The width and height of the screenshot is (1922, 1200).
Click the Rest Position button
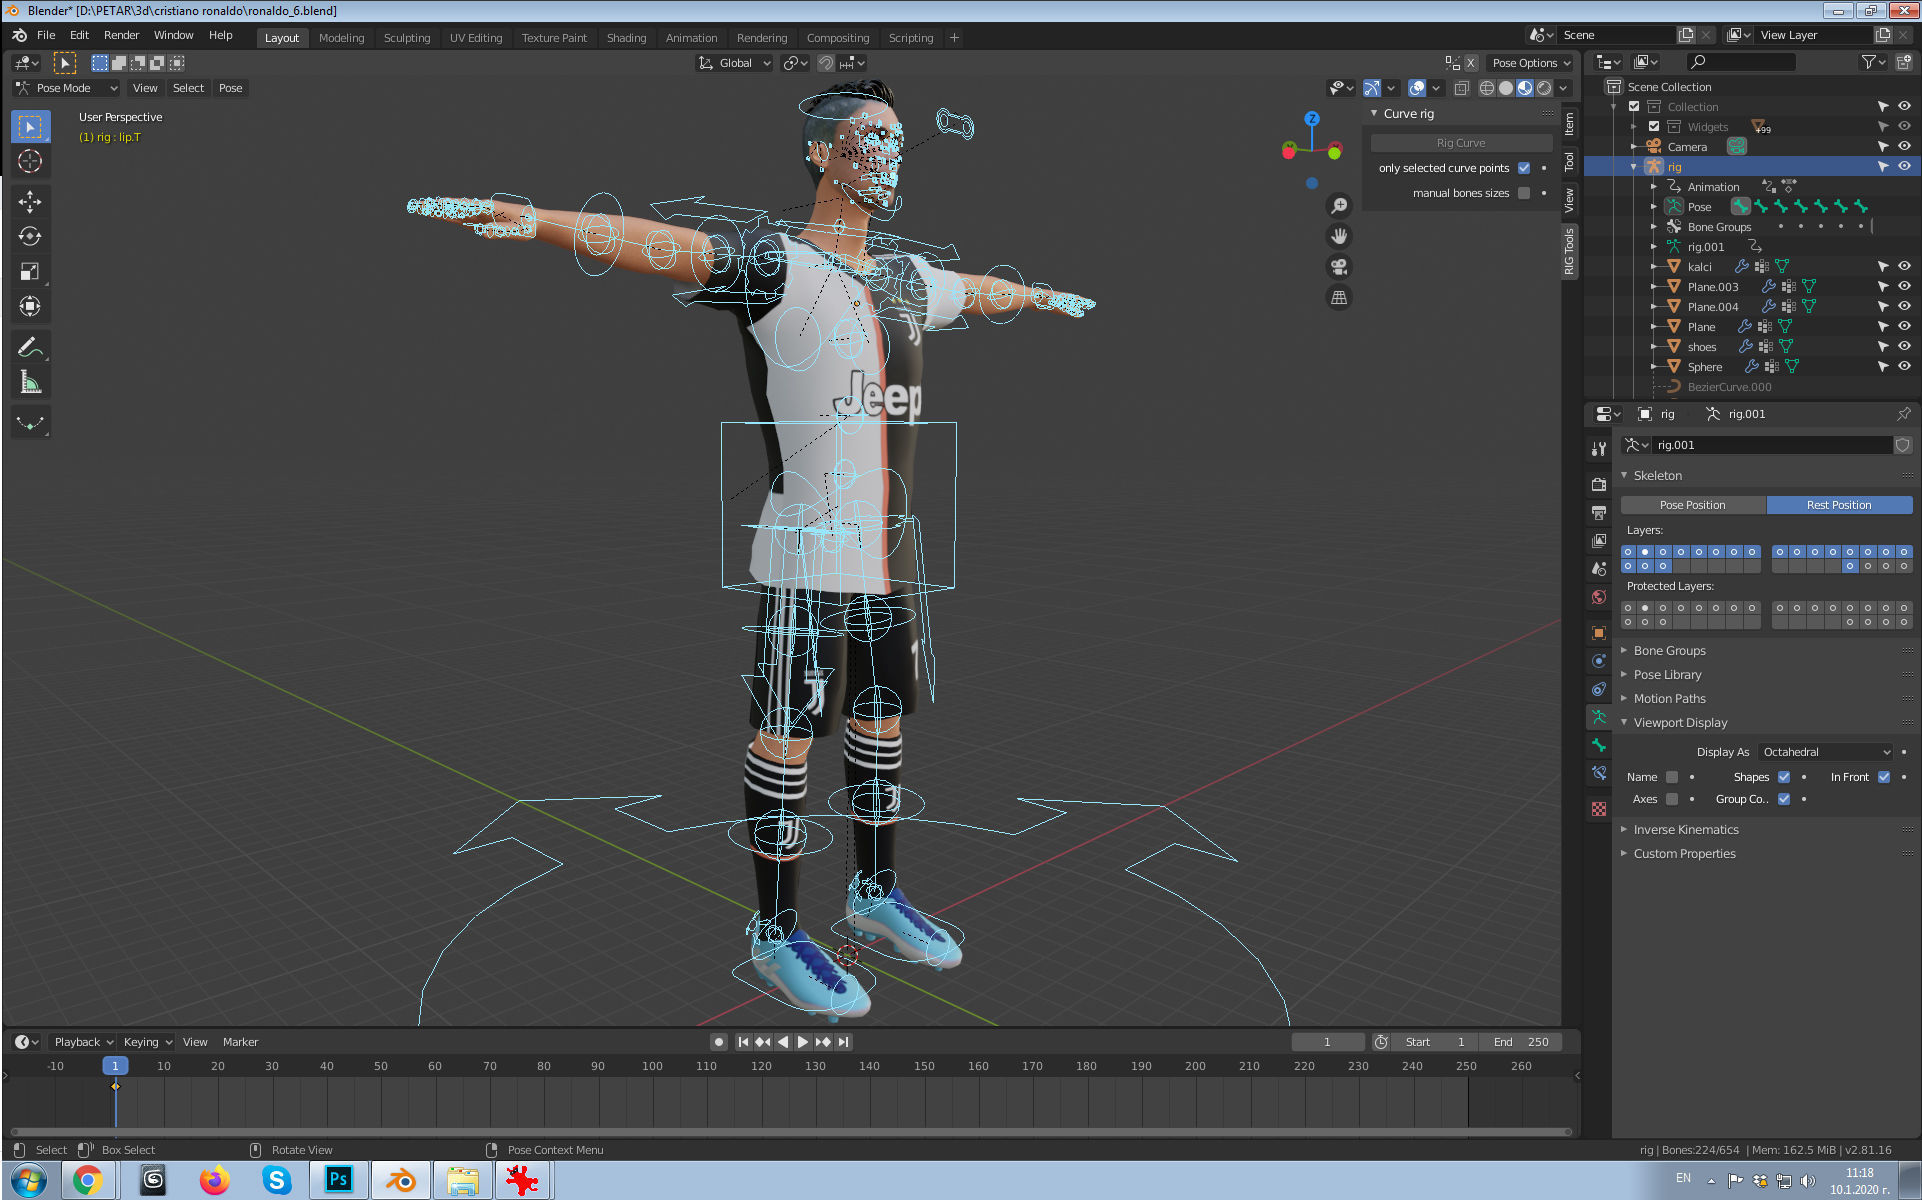(1838, 505)
